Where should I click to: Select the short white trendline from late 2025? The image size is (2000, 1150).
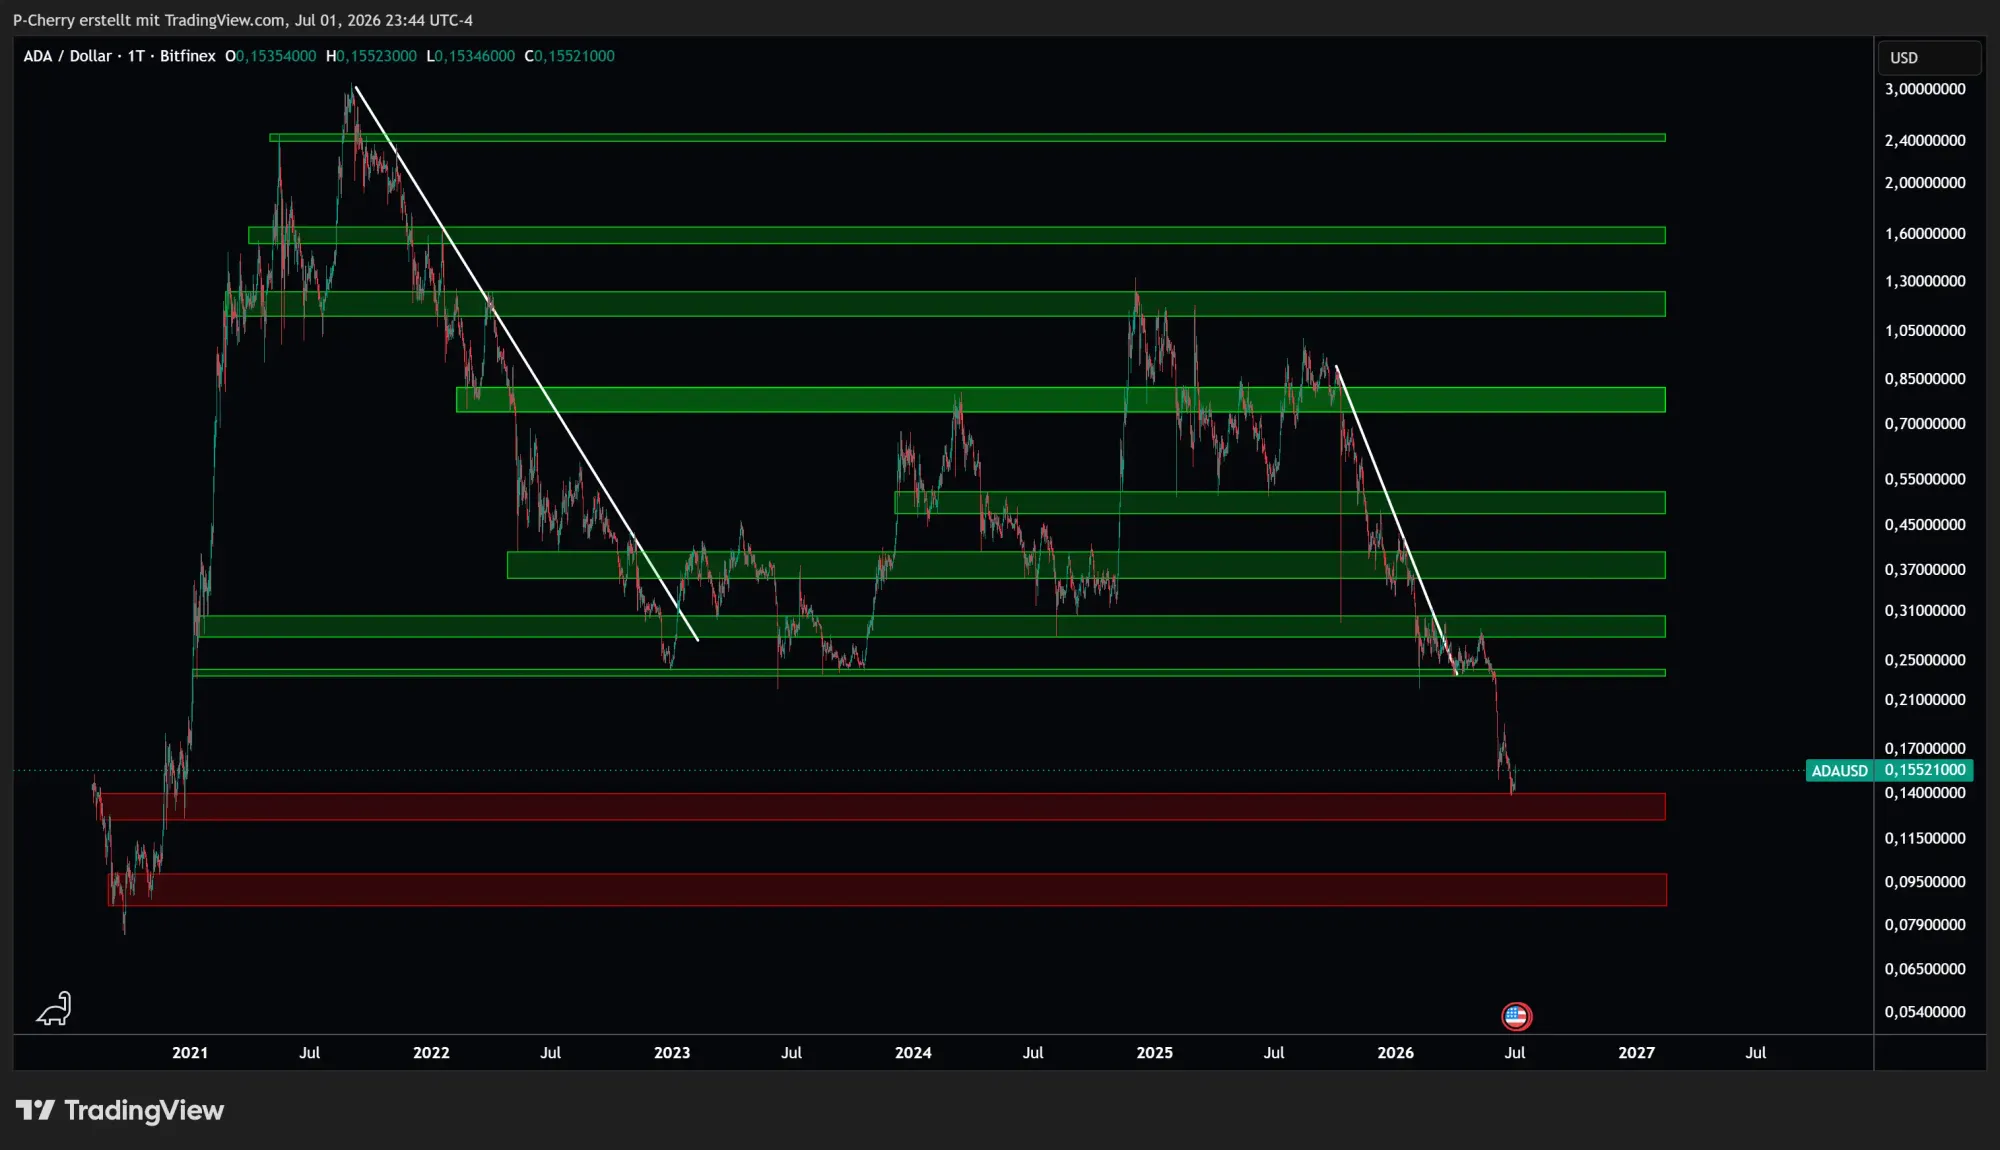(1397, 520)
